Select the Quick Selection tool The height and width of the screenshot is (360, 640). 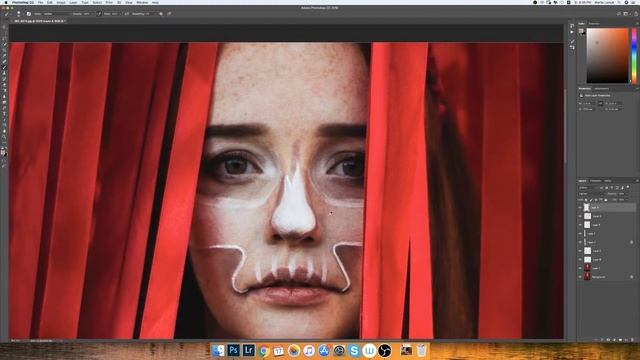pyautogui.click(x=4, y=44)
